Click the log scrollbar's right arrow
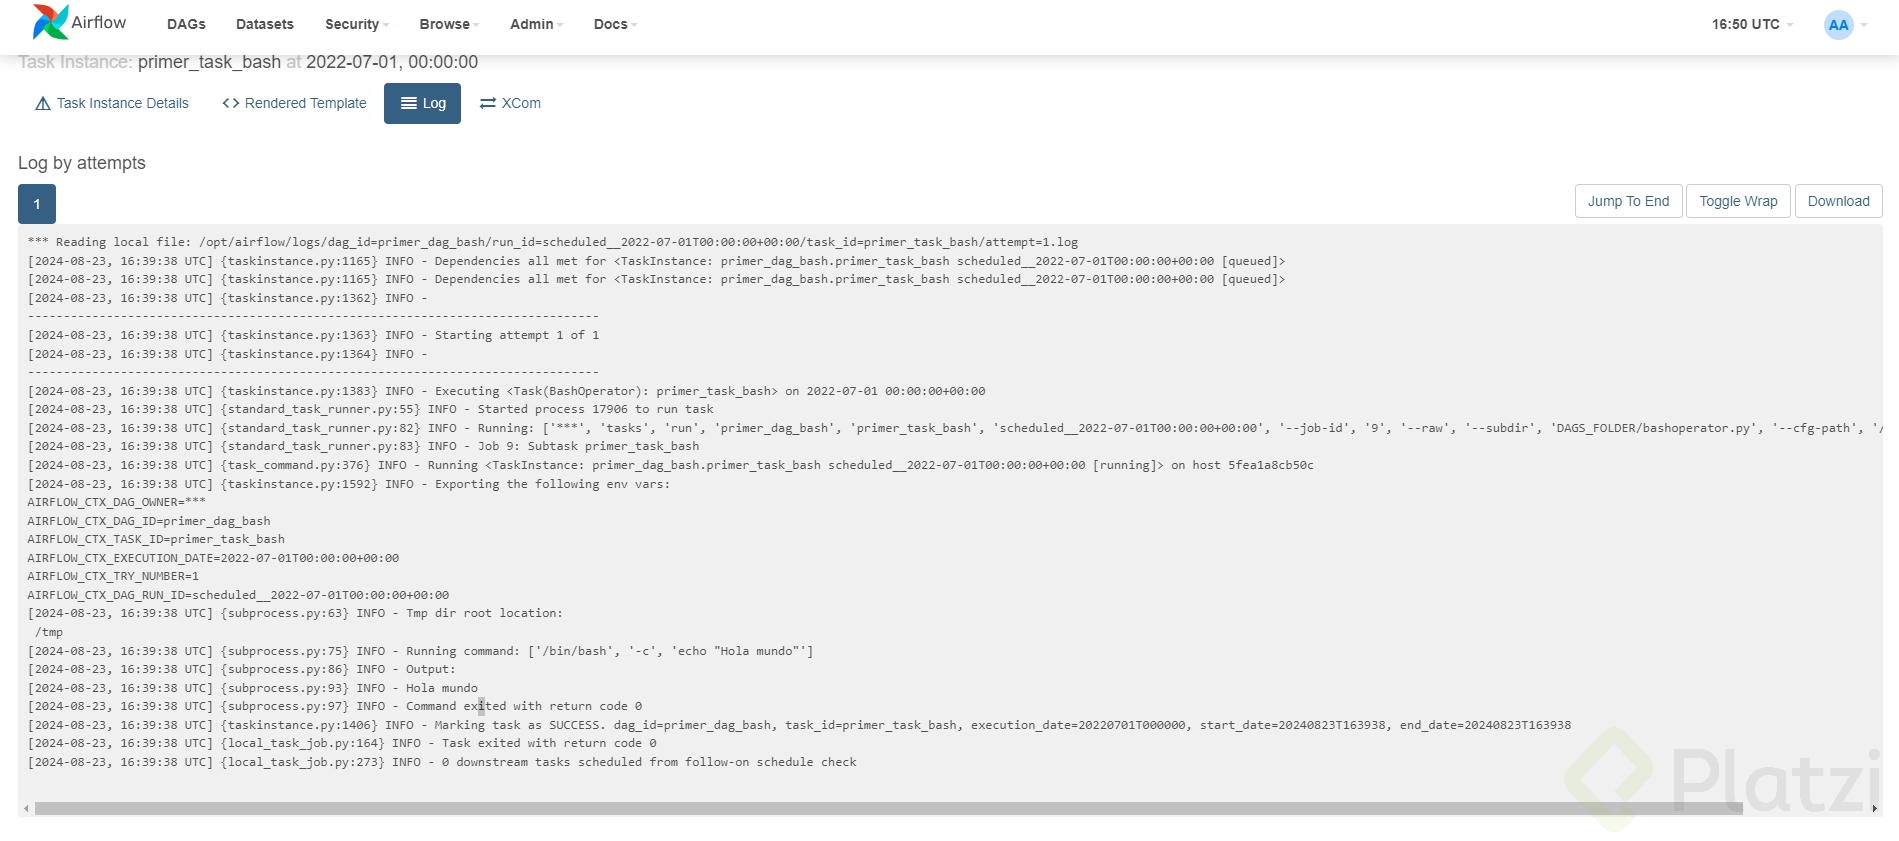Viewport: 1899px width, 841px height. tap(1874, 808)
